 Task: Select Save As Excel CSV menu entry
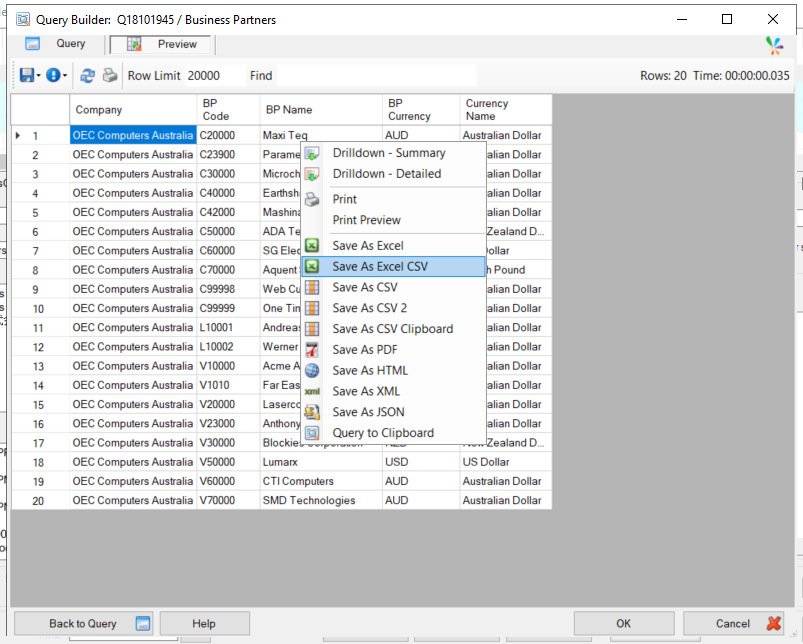pos(393,267)
